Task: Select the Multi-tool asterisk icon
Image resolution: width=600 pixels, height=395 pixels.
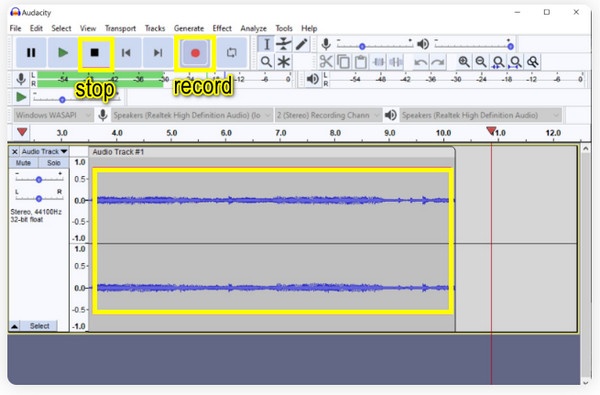Action: 284,62
